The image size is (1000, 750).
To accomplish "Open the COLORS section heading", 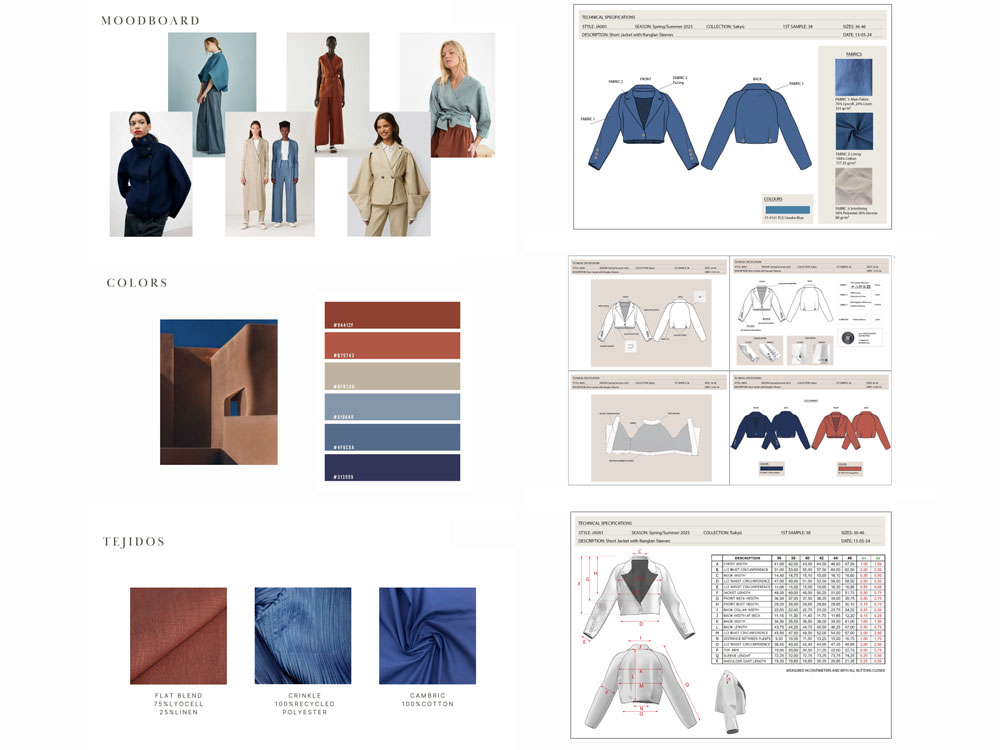I will pyautogui.click(x=137, y=282).
